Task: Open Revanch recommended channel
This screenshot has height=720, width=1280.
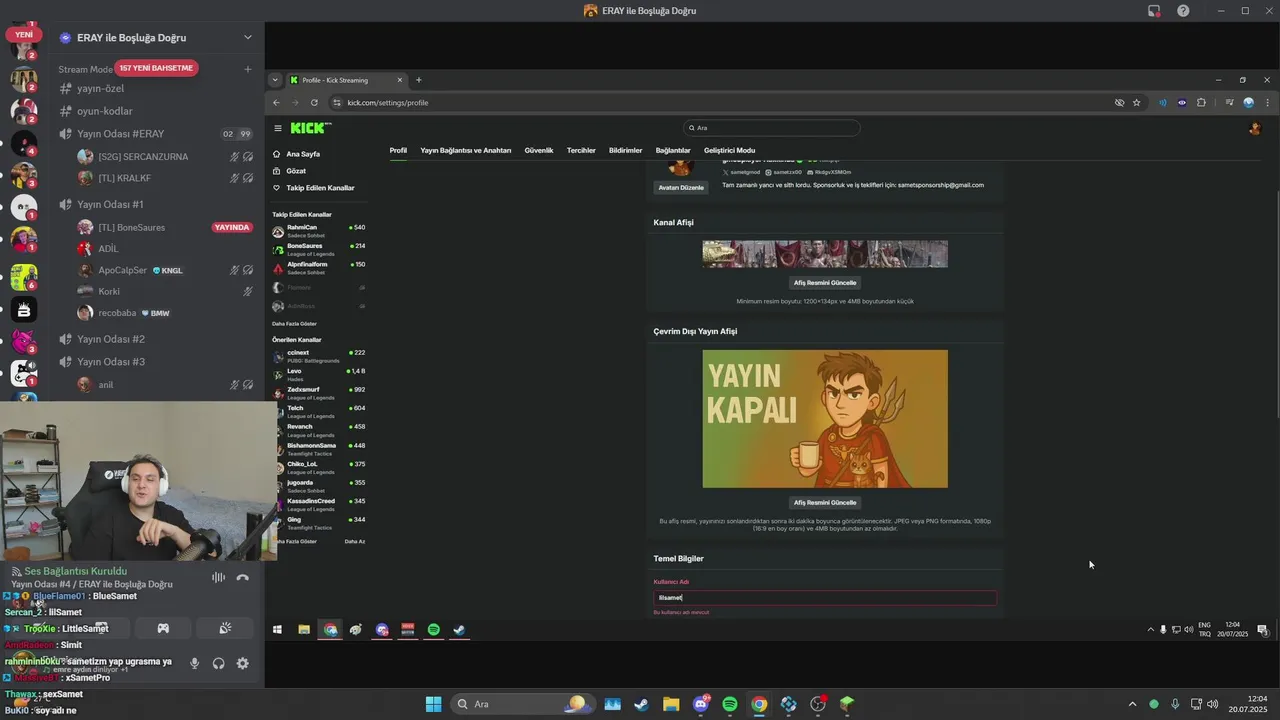Action: [318, 429]
